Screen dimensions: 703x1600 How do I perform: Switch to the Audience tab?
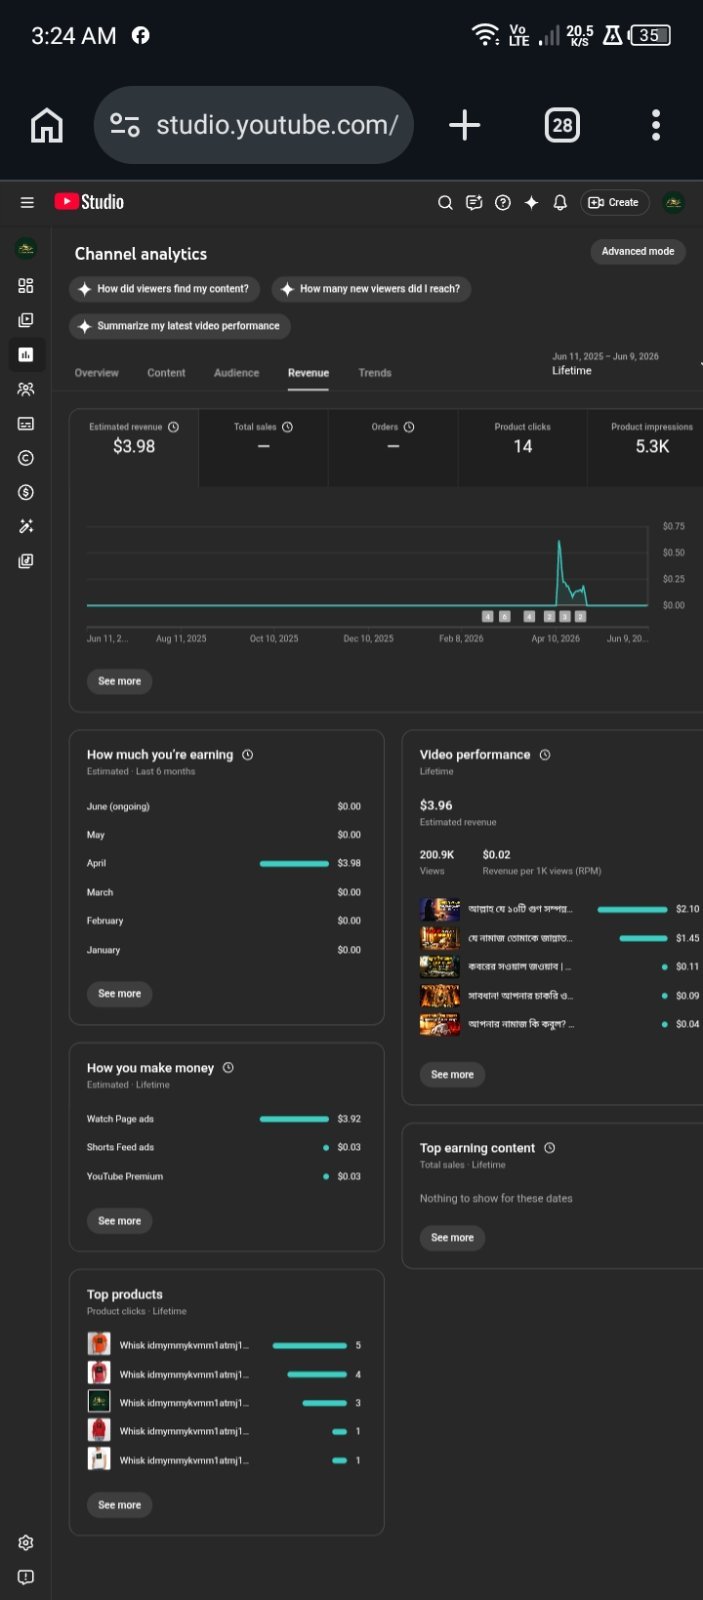click(236, 373)
